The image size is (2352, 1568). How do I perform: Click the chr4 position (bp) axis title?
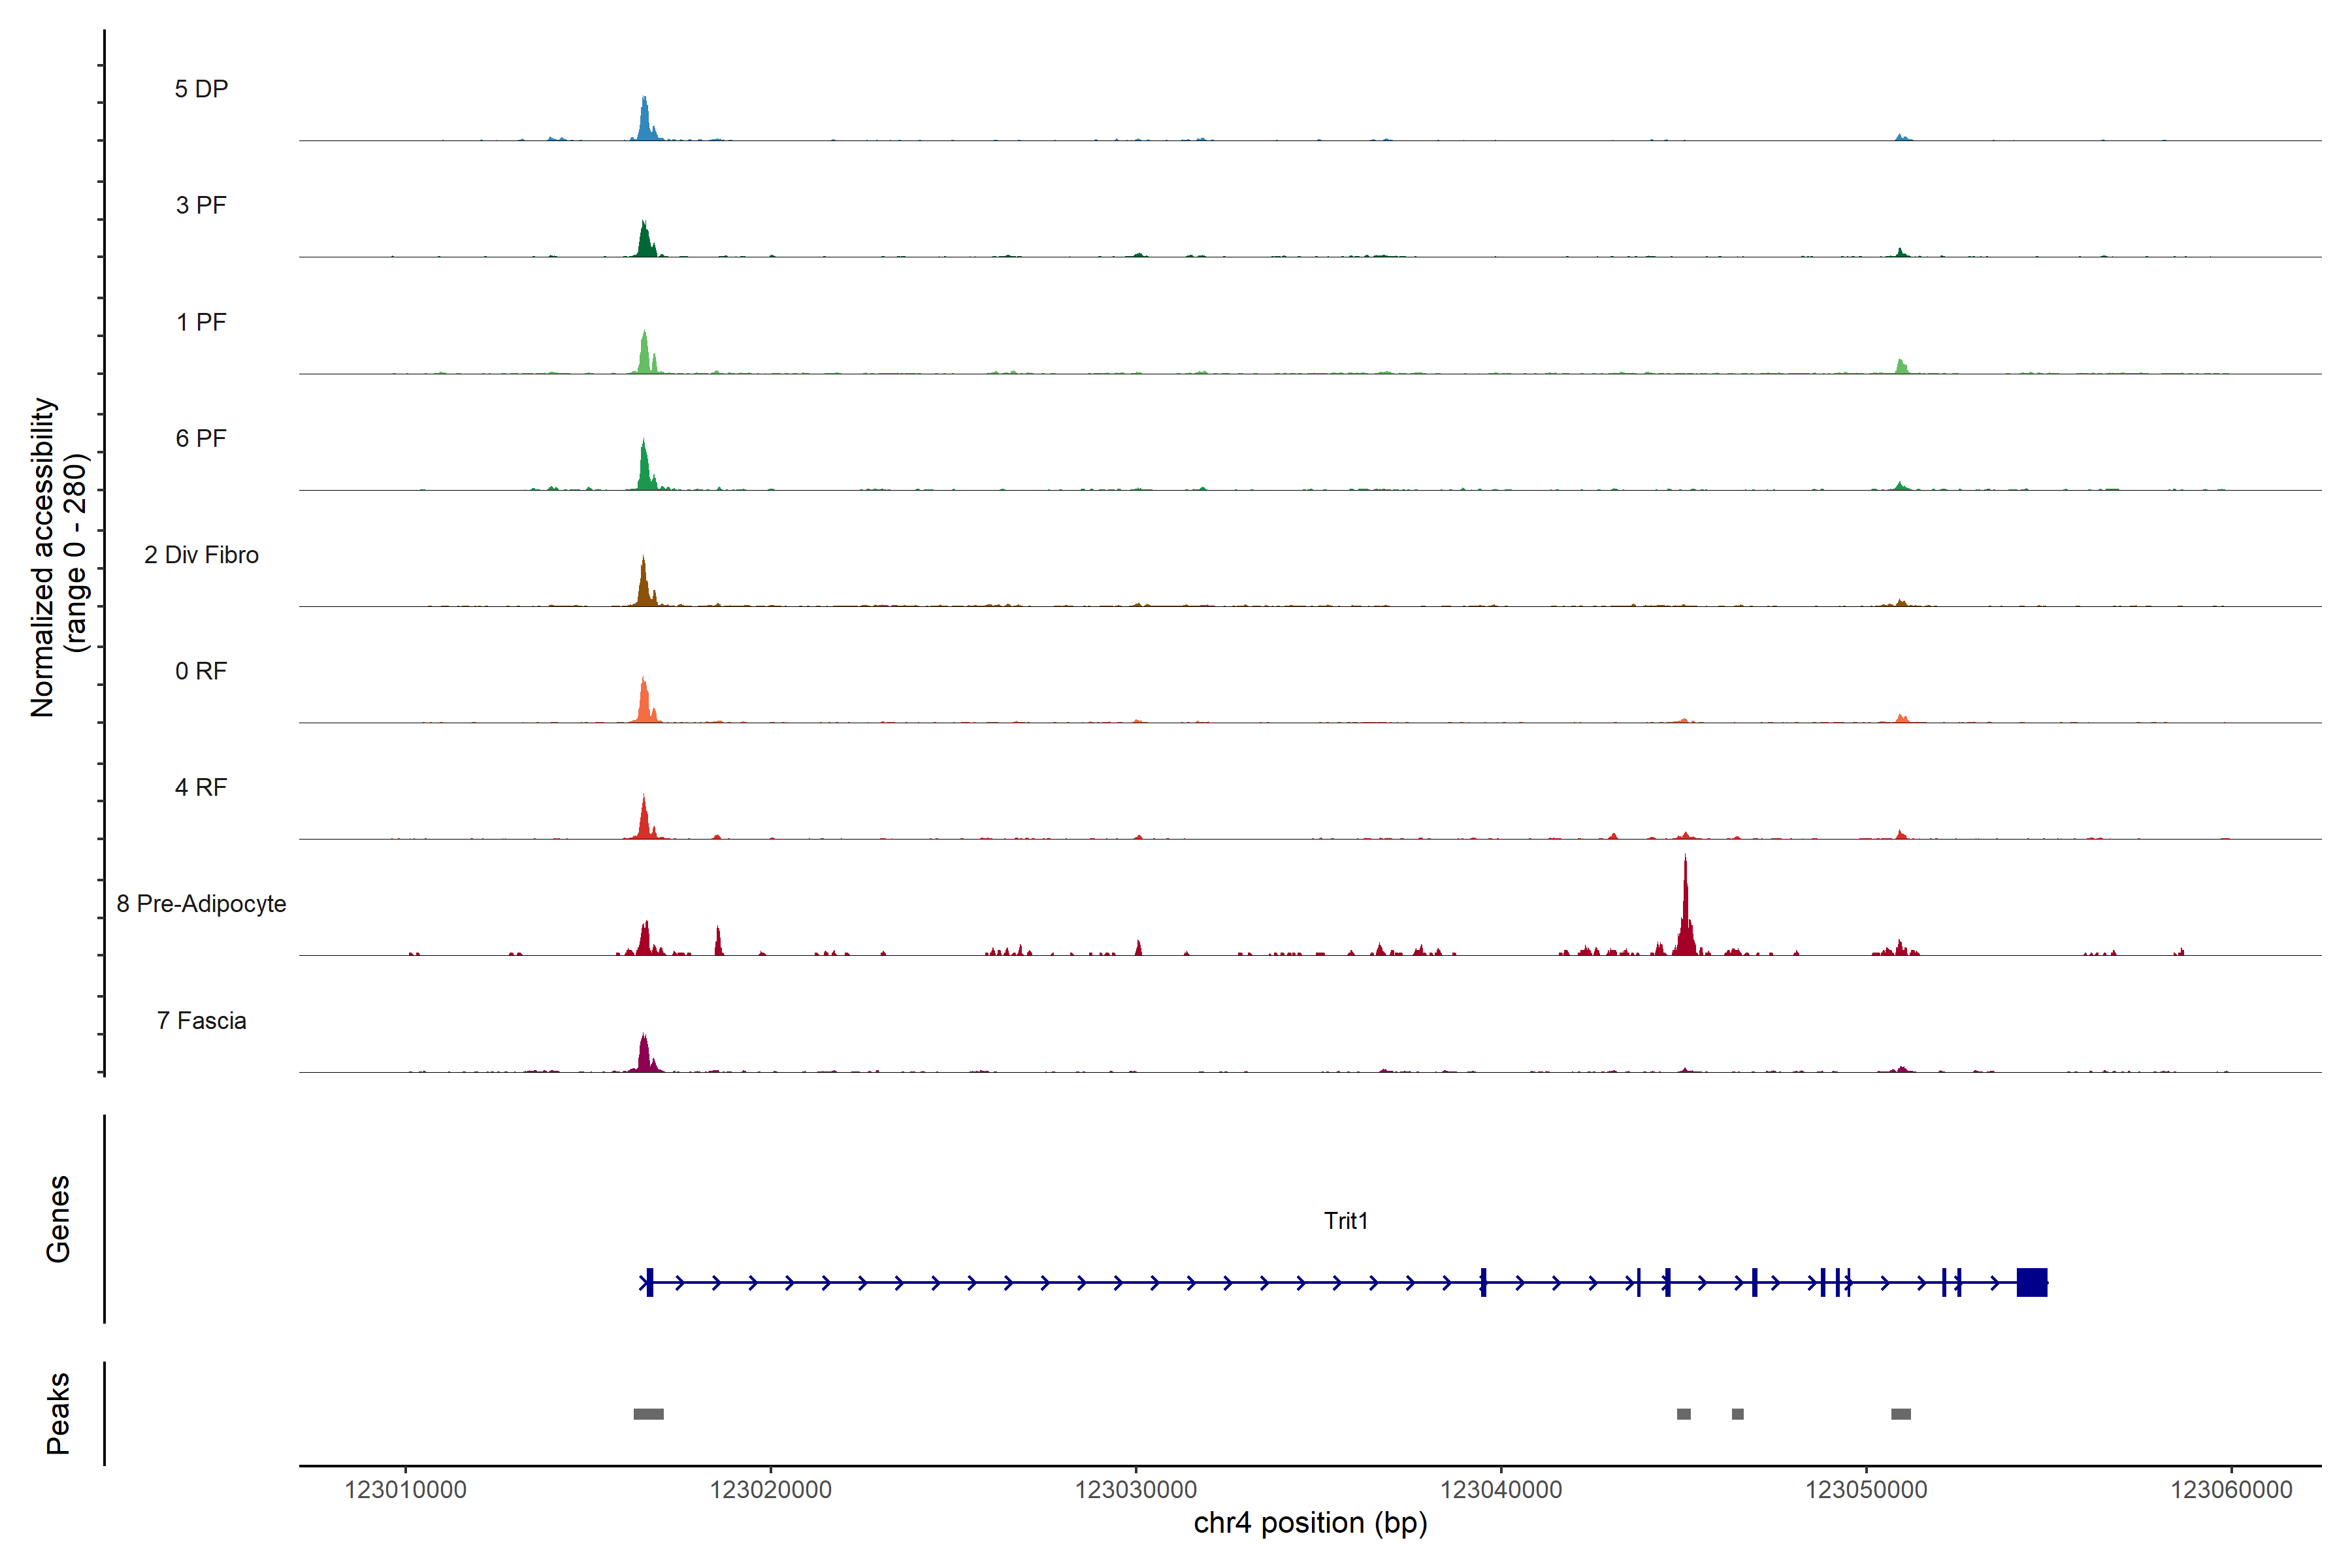[1310, 1523]
